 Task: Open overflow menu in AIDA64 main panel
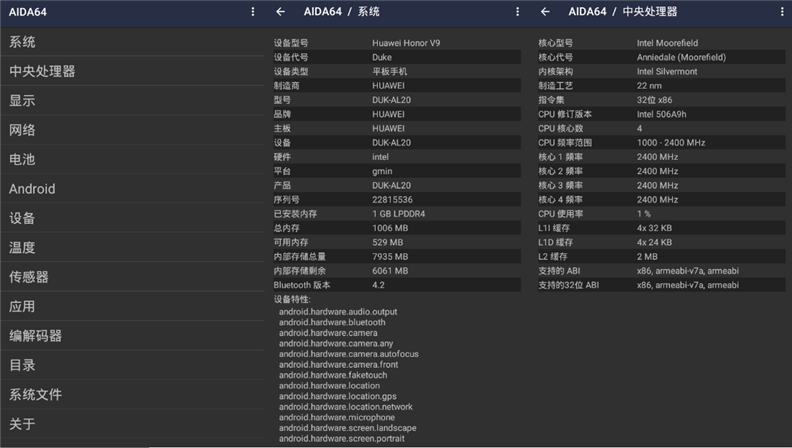tap(253, 12)
